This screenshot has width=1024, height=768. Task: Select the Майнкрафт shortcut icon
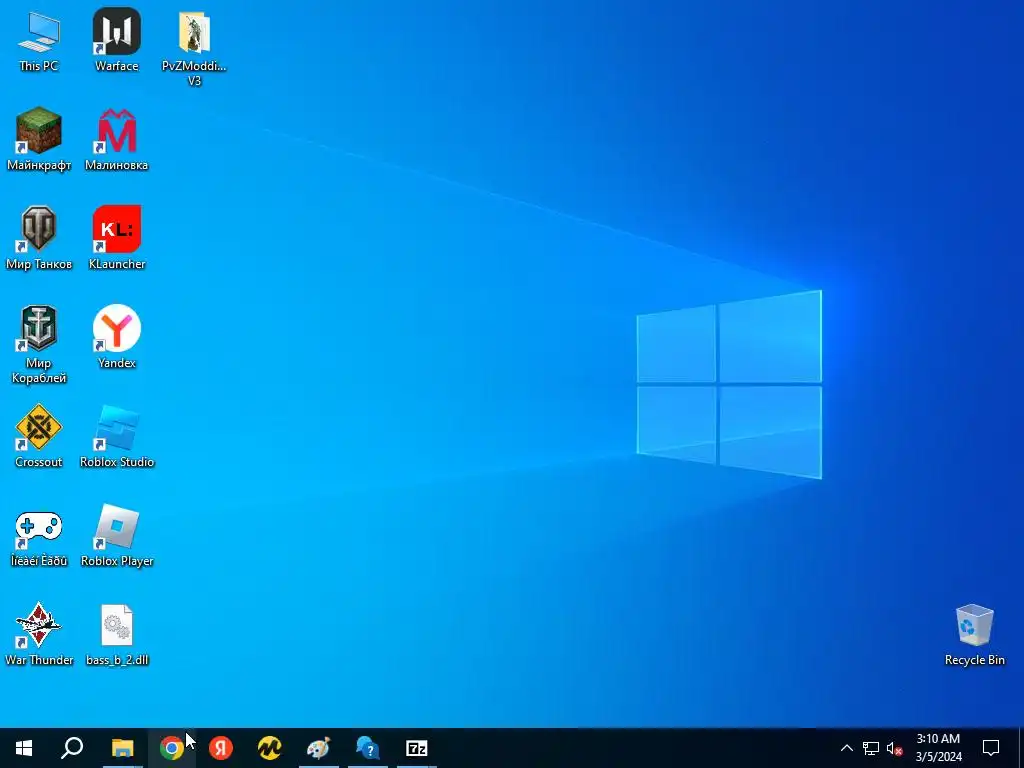point(39,140)
